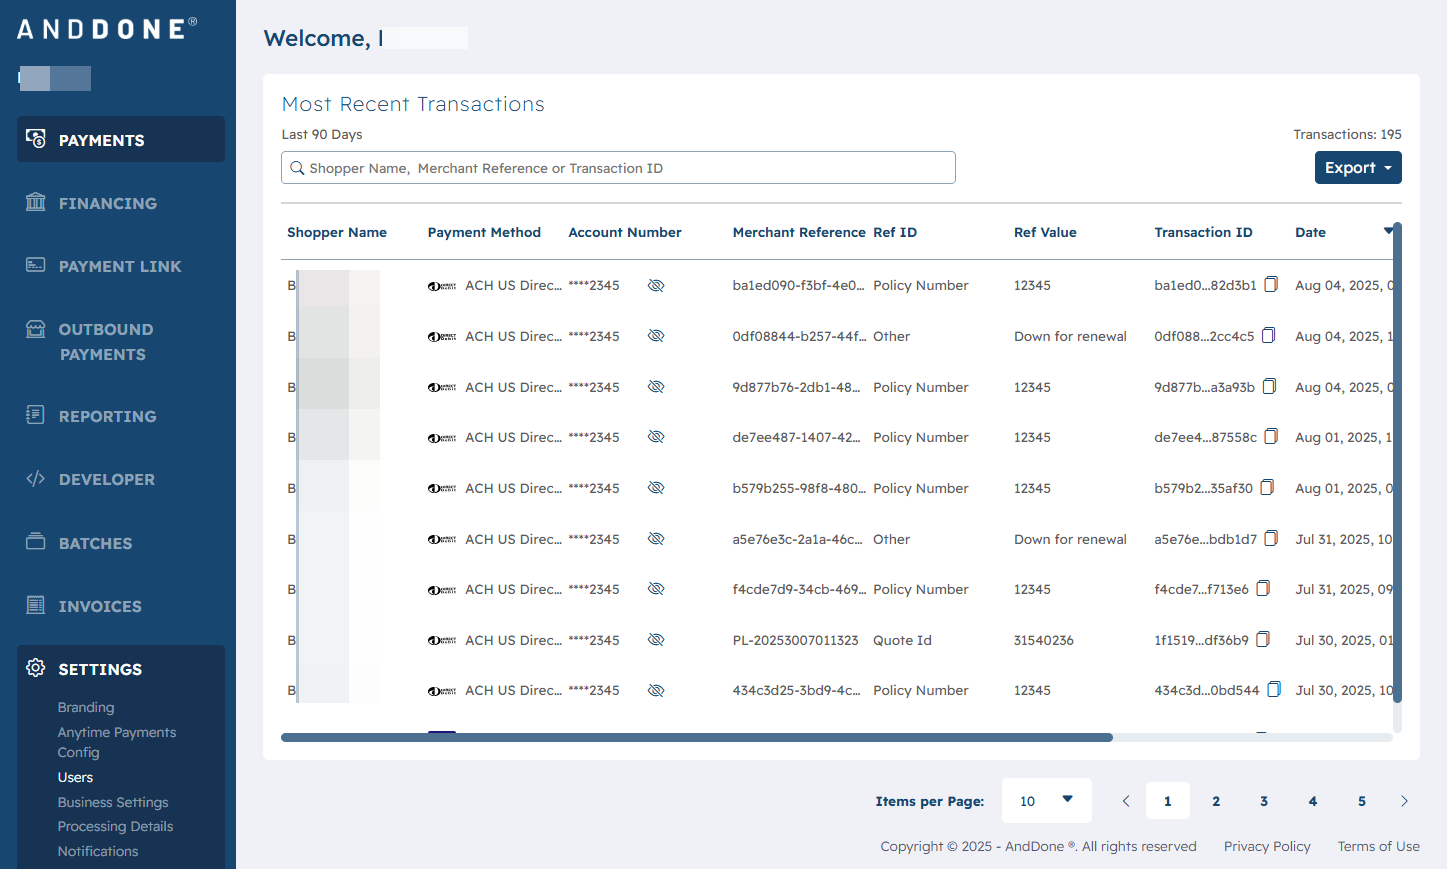Open Users under Settings

75,778
